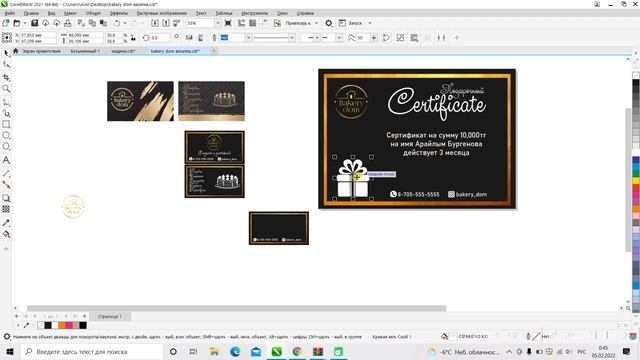
Task: Pick the tan swatch in document palette
Action: [x=76, y=325]
